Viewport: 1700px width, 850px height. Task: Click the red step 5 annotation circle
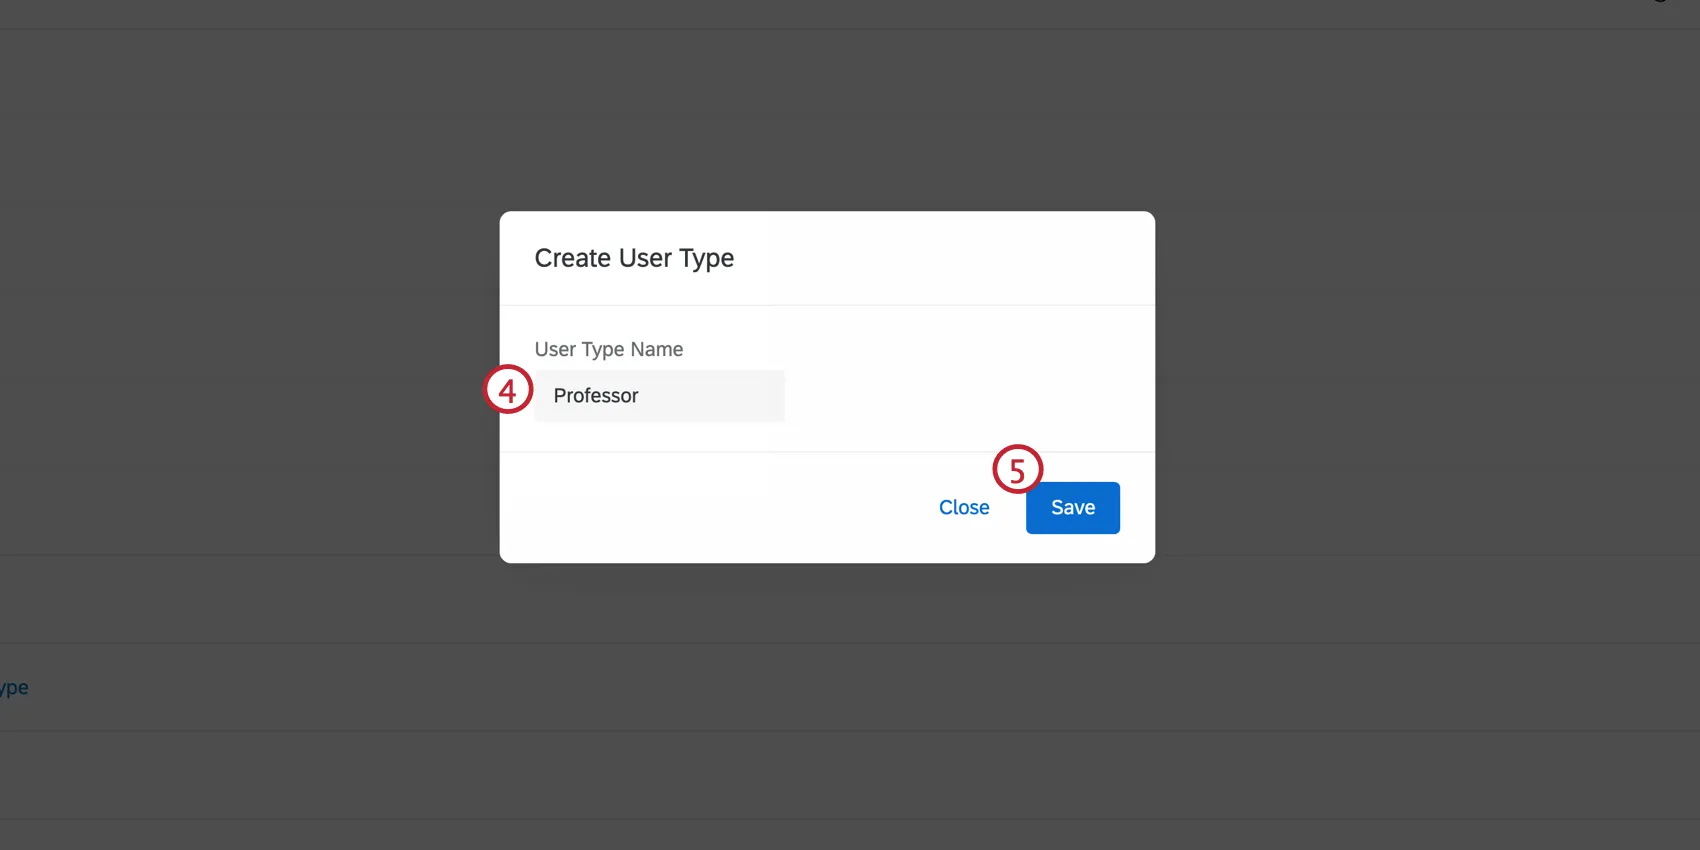[x=1017, y=470]
